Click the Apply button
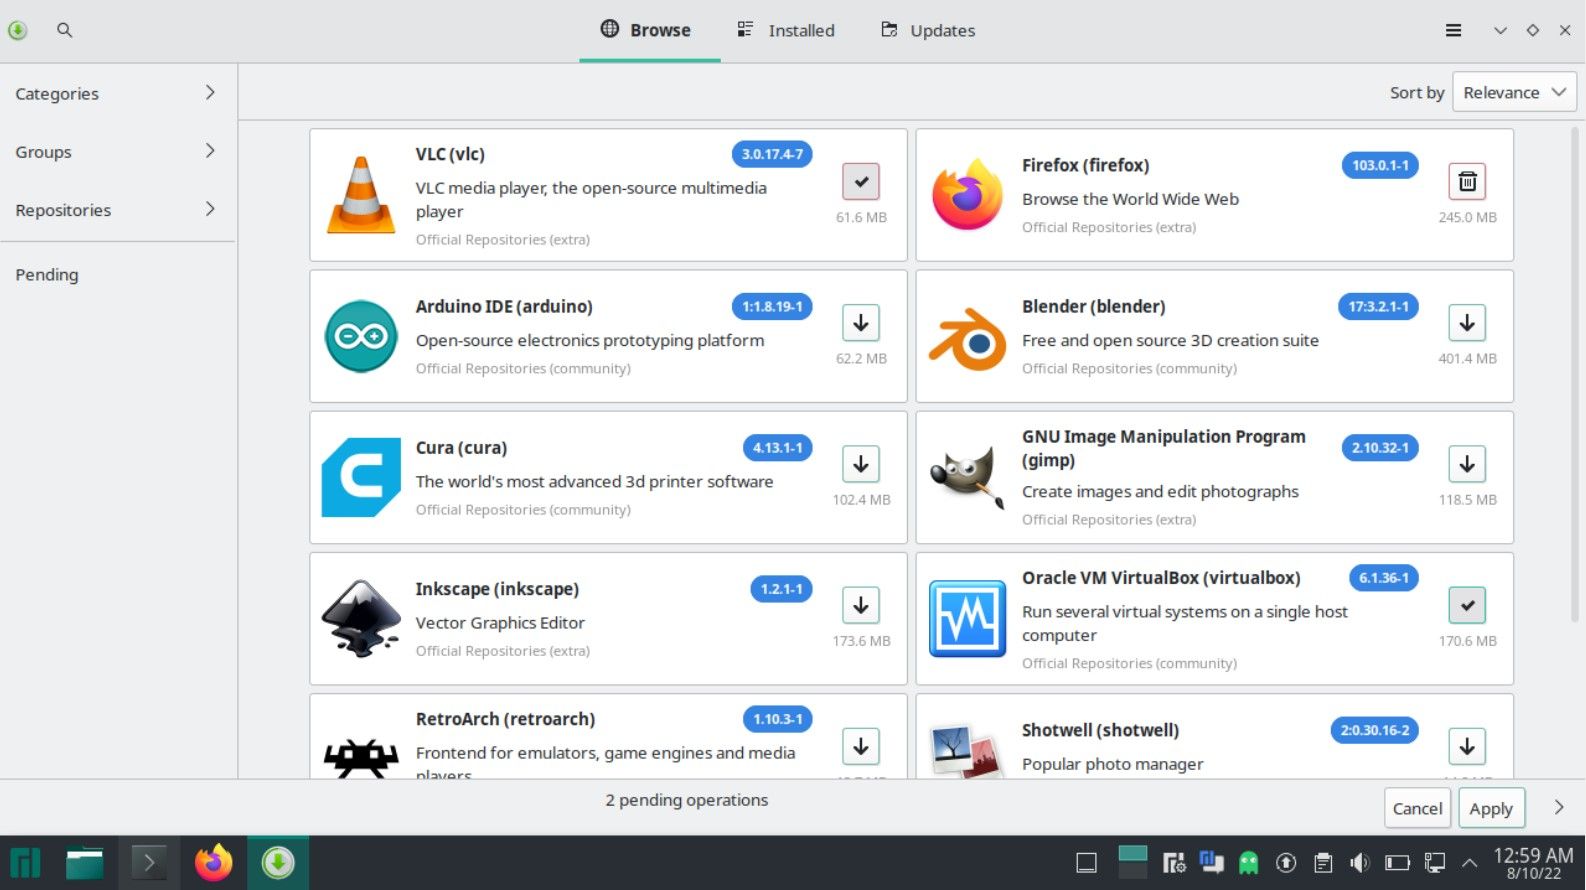Viewport: 1586px width, 890px height. [1491, 808]
